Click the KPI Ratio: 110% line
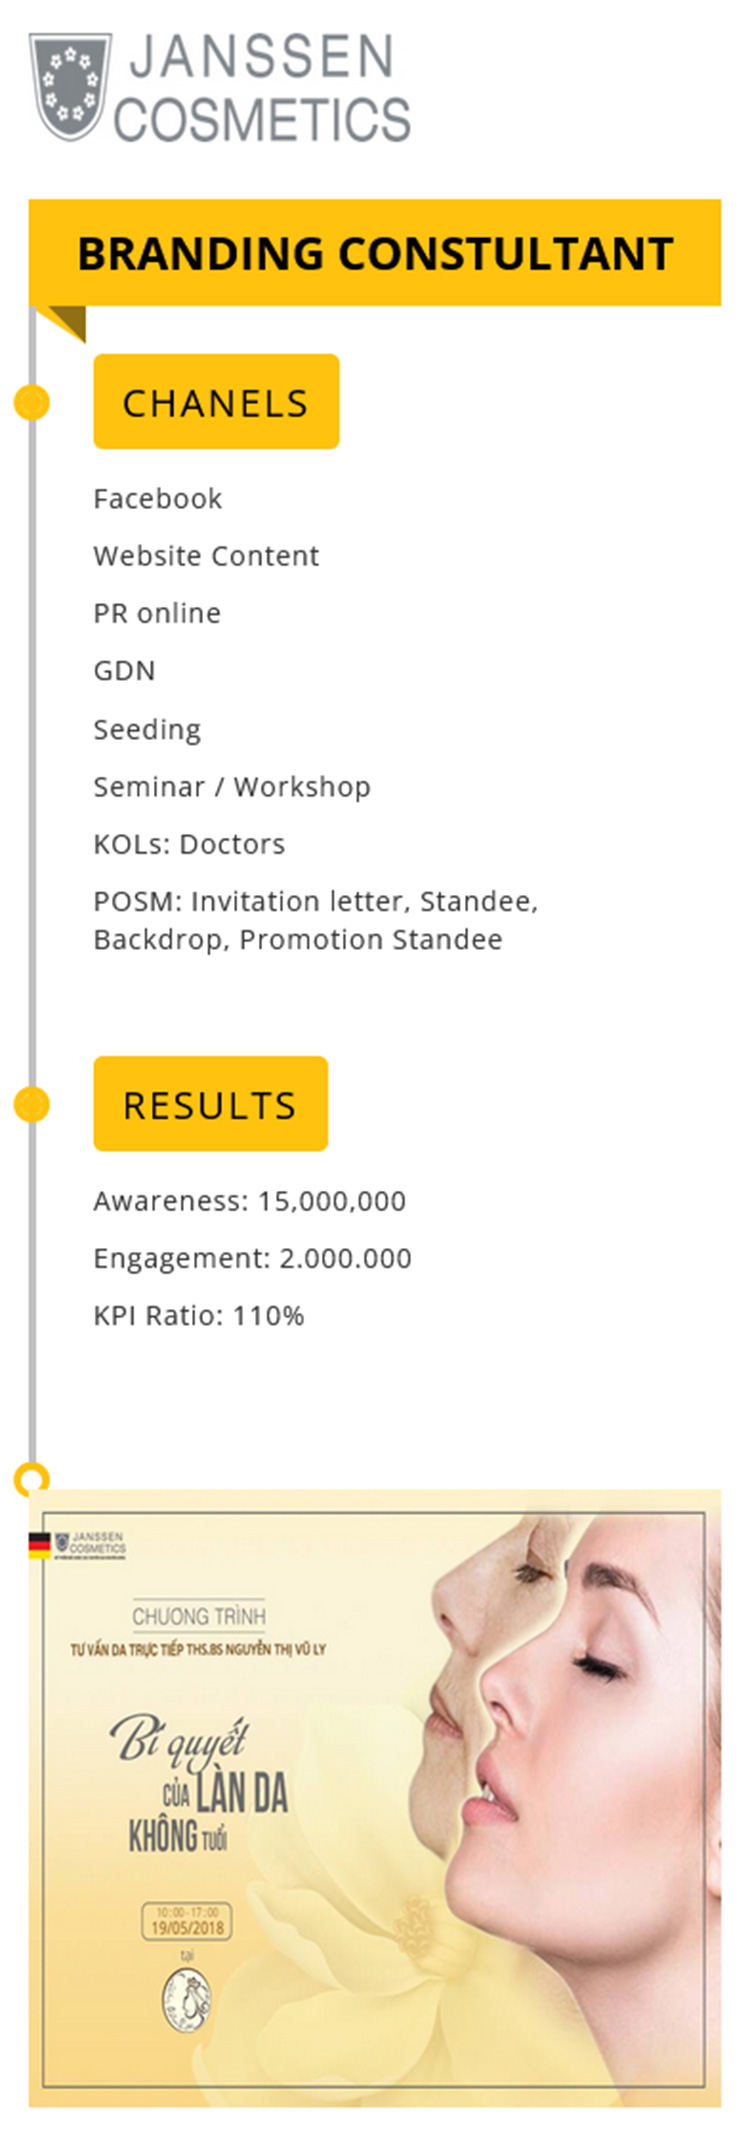 (198, 1315)
